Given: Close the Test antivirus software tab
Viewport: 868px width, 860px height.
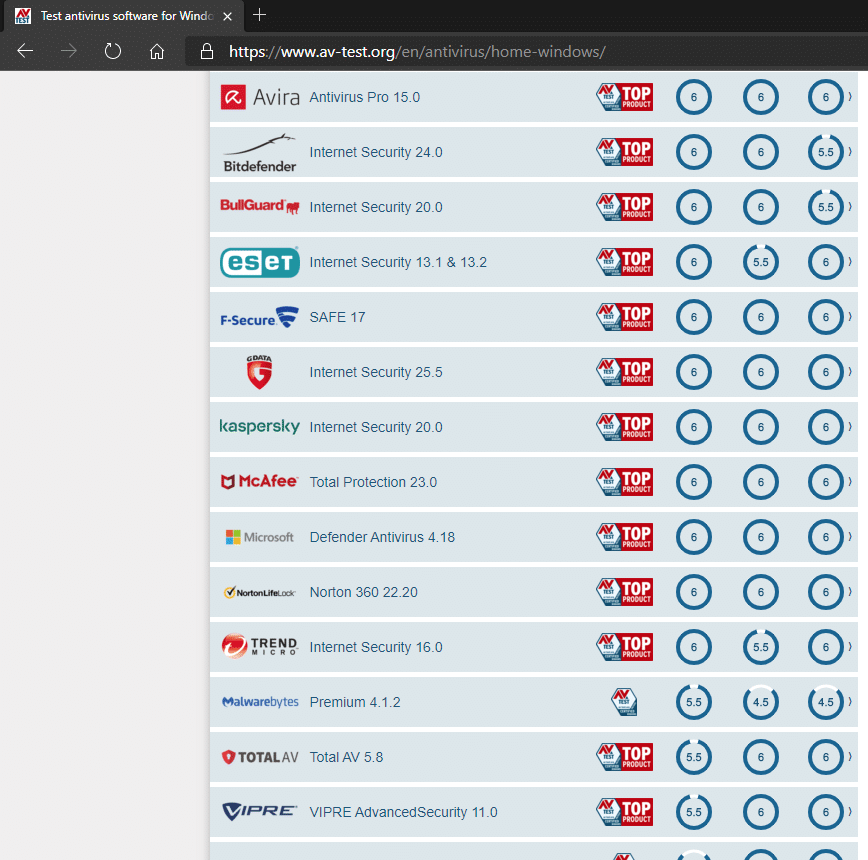Looking at the screenshot, I should point(227,16).
